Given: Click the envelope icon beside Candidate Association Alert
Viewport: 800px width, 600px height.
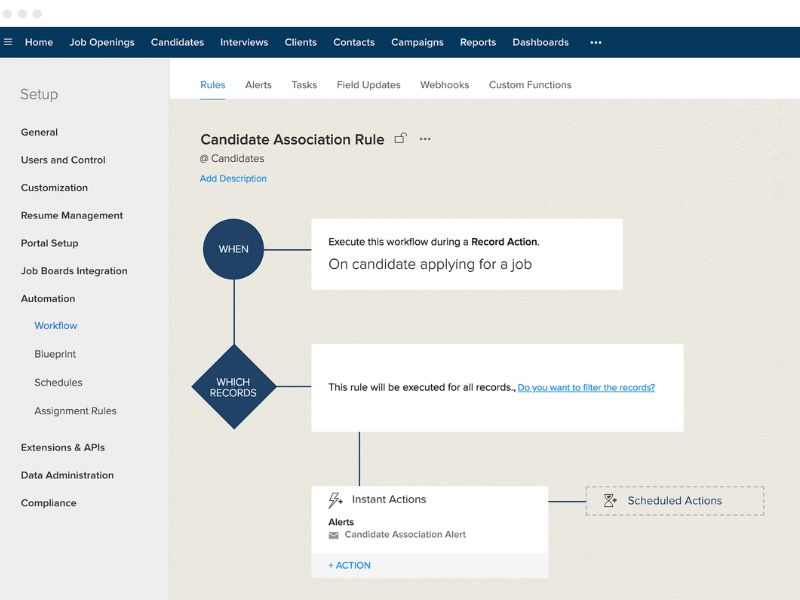Looking at the screenshot, I should (334, 535).
